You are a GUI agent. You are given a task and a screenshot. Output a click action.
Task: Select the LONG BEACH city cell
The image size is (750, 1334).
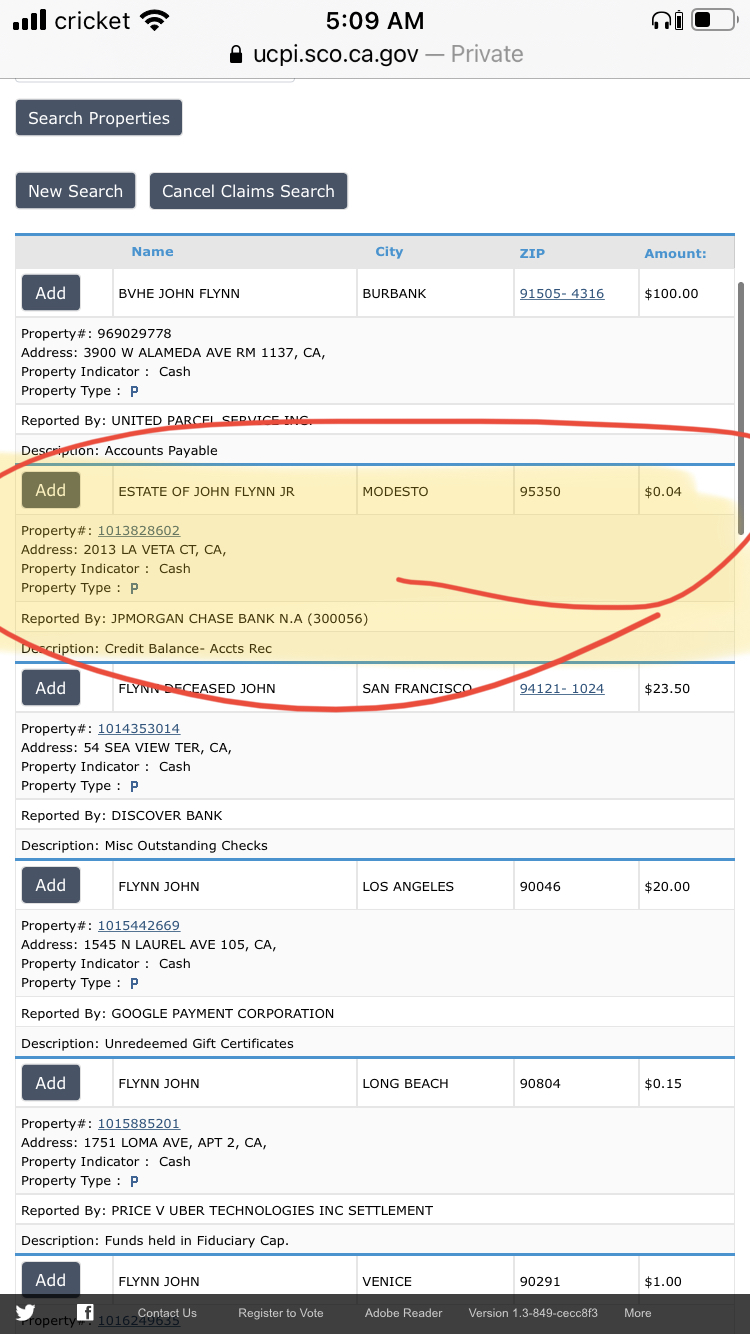point(435,1083)
